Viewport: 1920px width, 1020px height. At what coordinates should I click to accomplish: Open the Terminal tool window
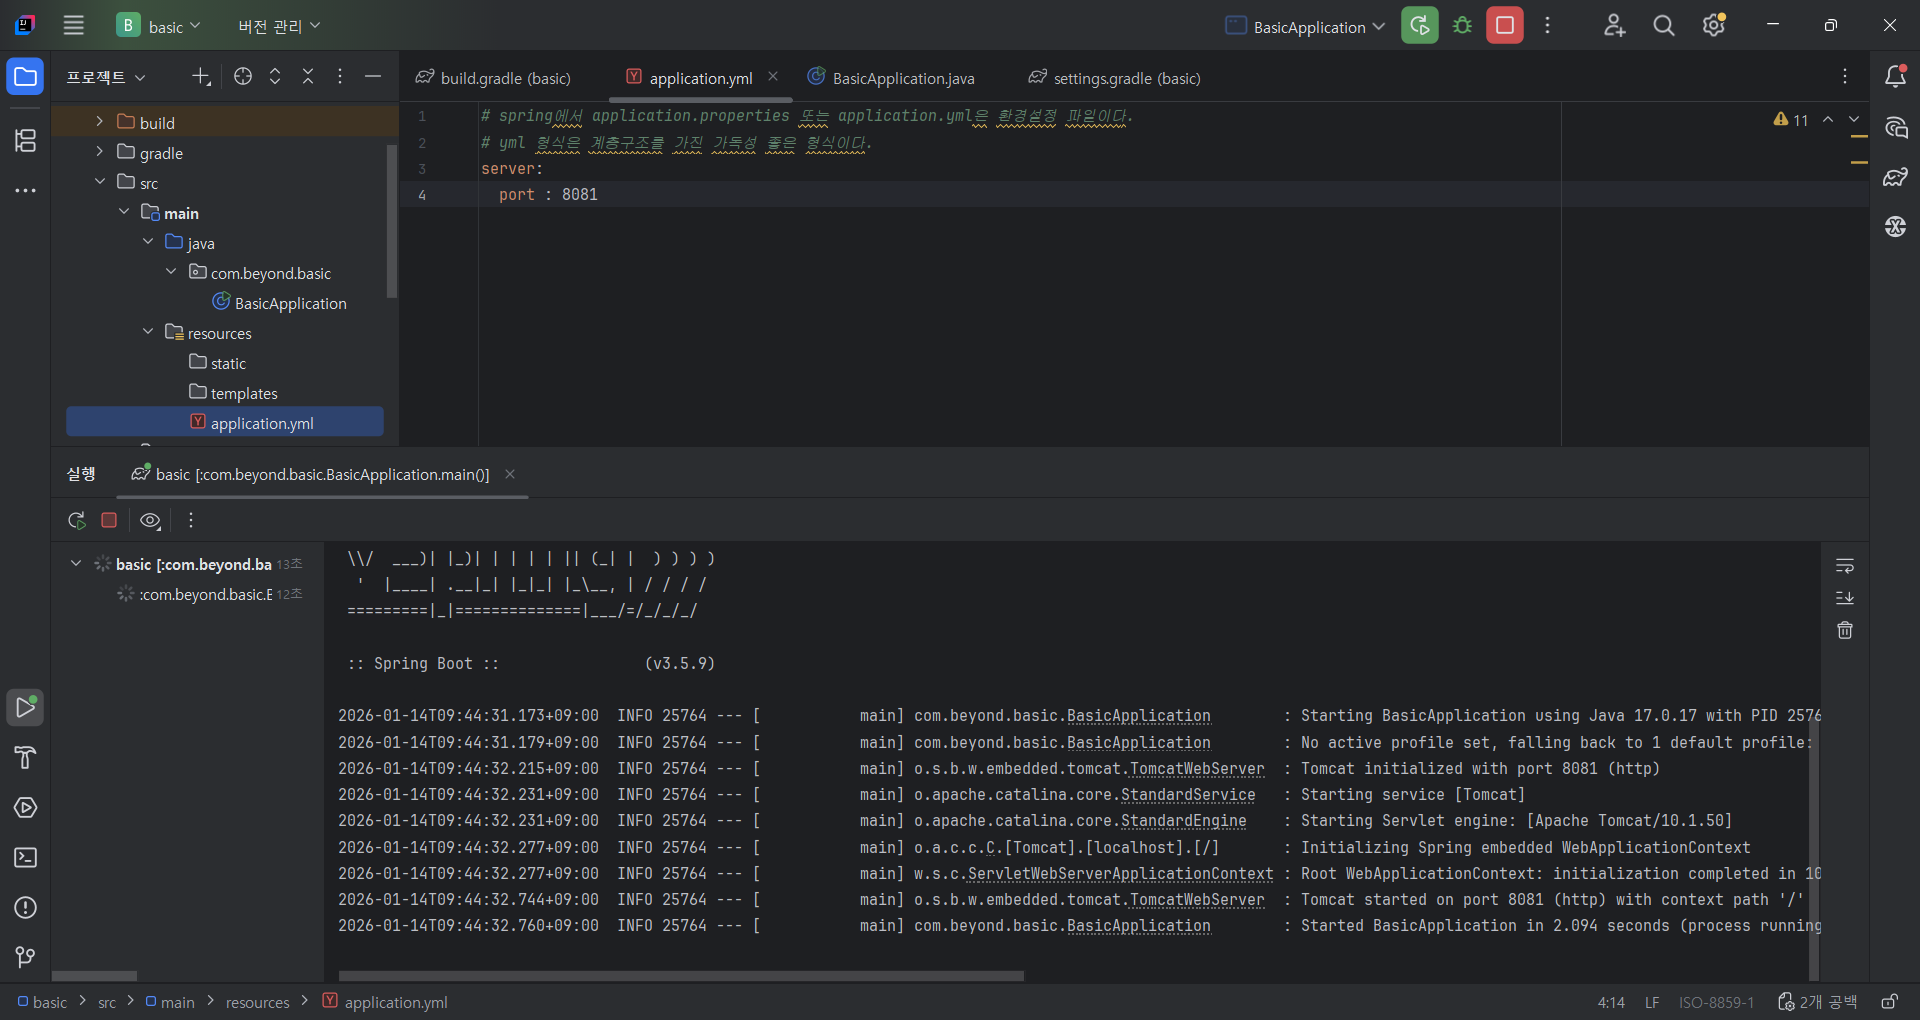(25, 857)
